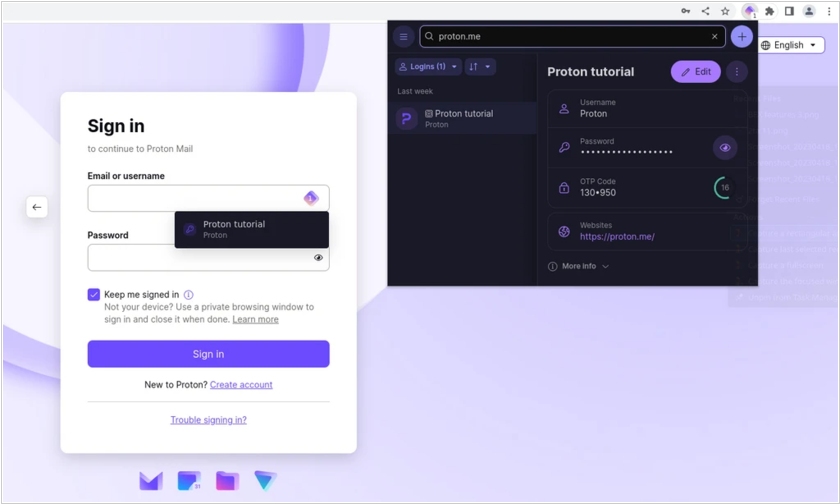The height and width of the screenshot is (504, 840).
Task: Open the browser extensions puzzle icon
Action: 769,11
